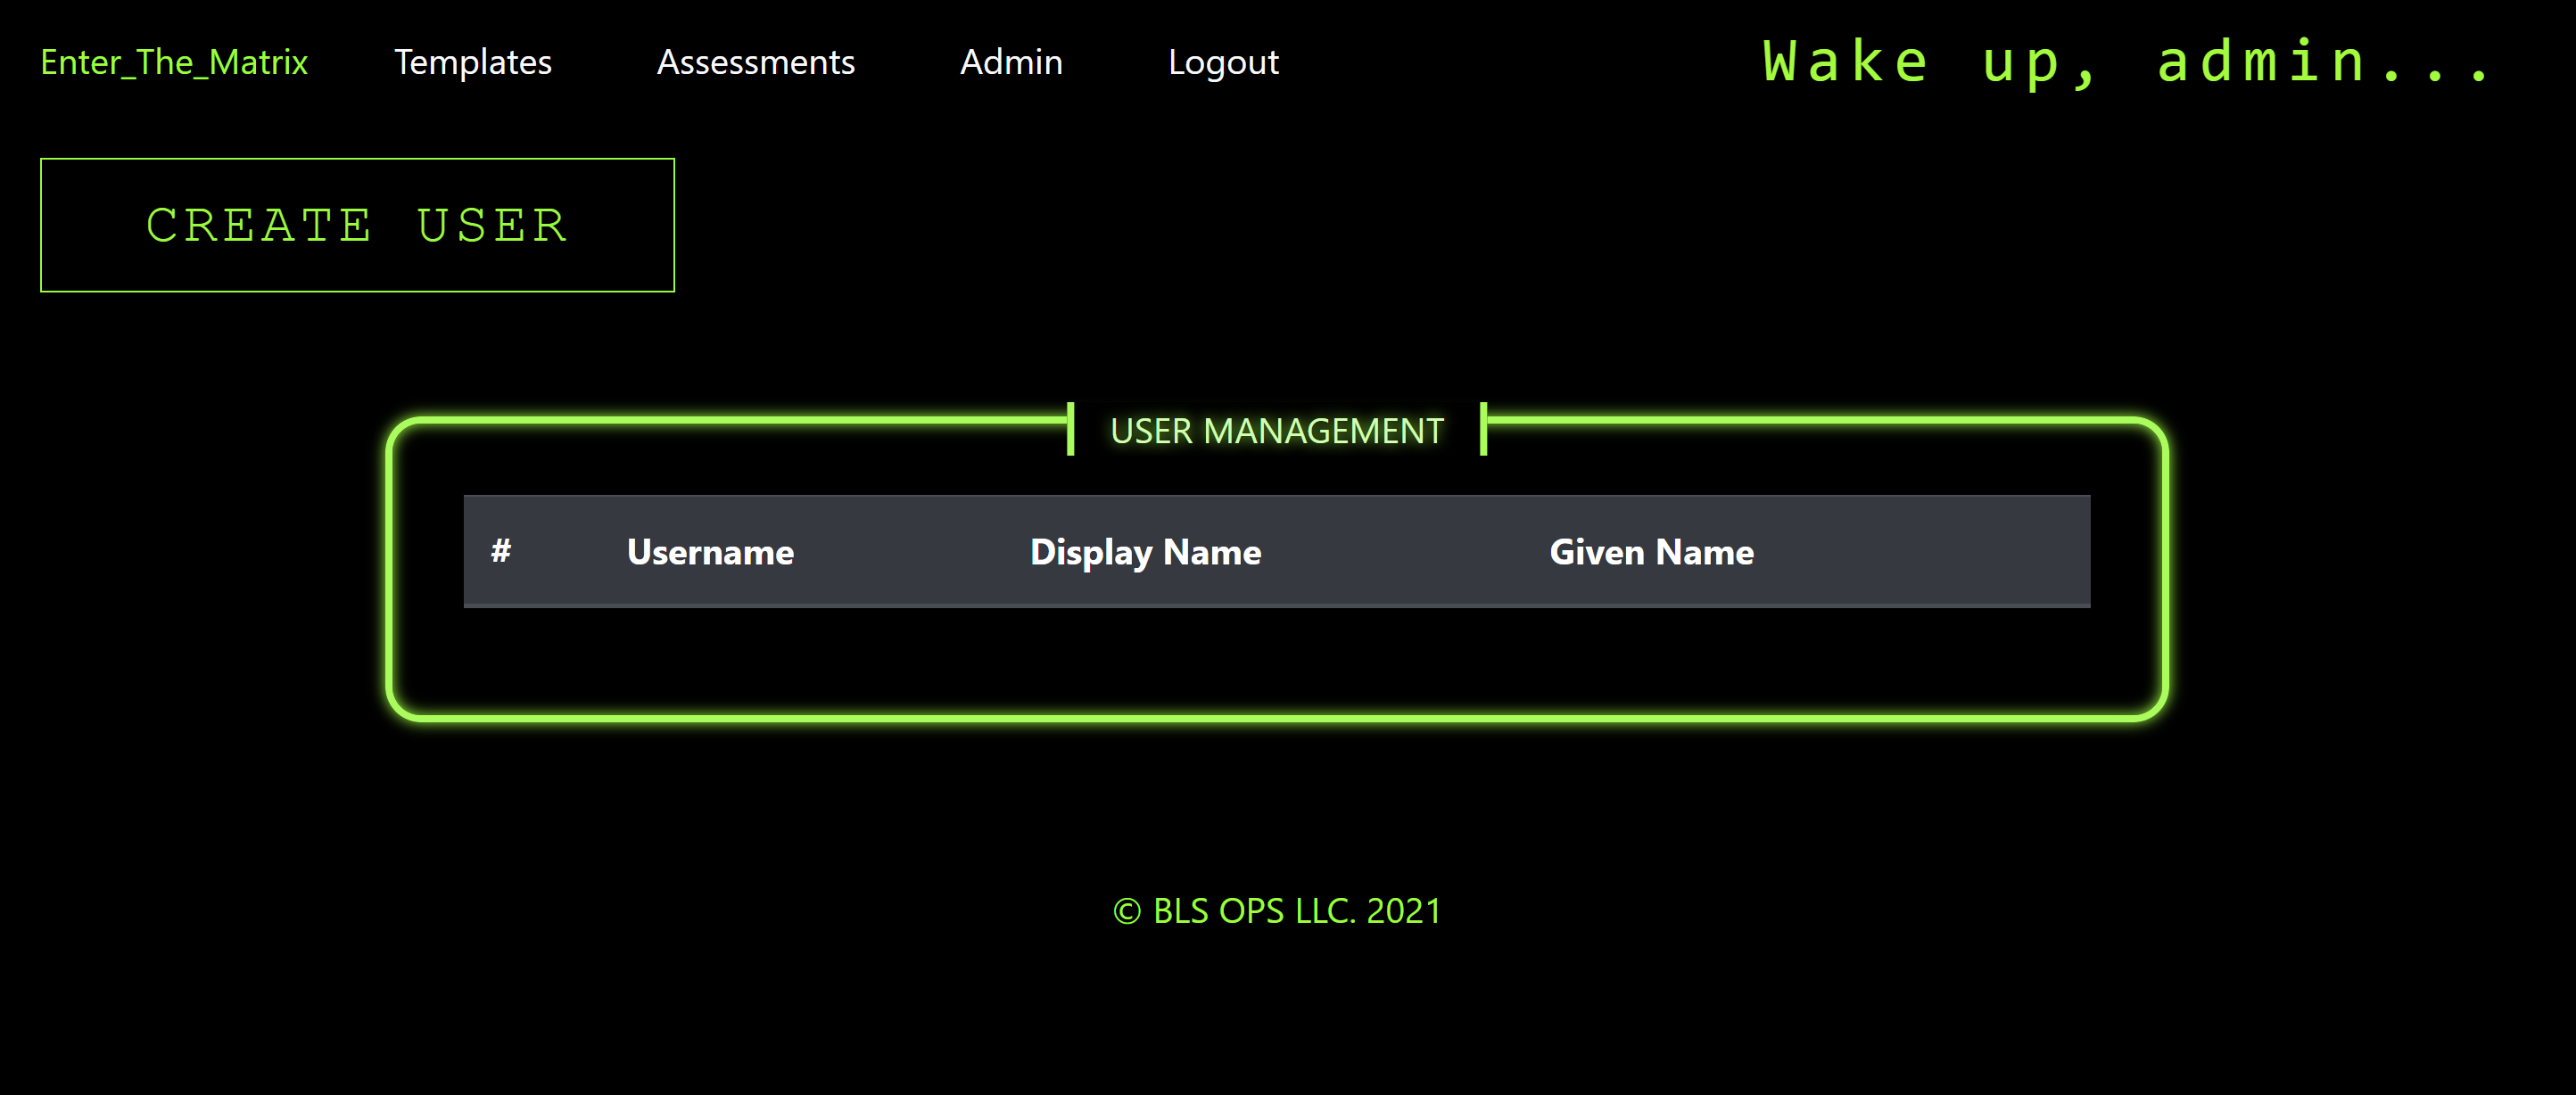Click the BLS OPS LLC footer text
This screenshot has height=1095, width=2576.
click(1254, 911)
